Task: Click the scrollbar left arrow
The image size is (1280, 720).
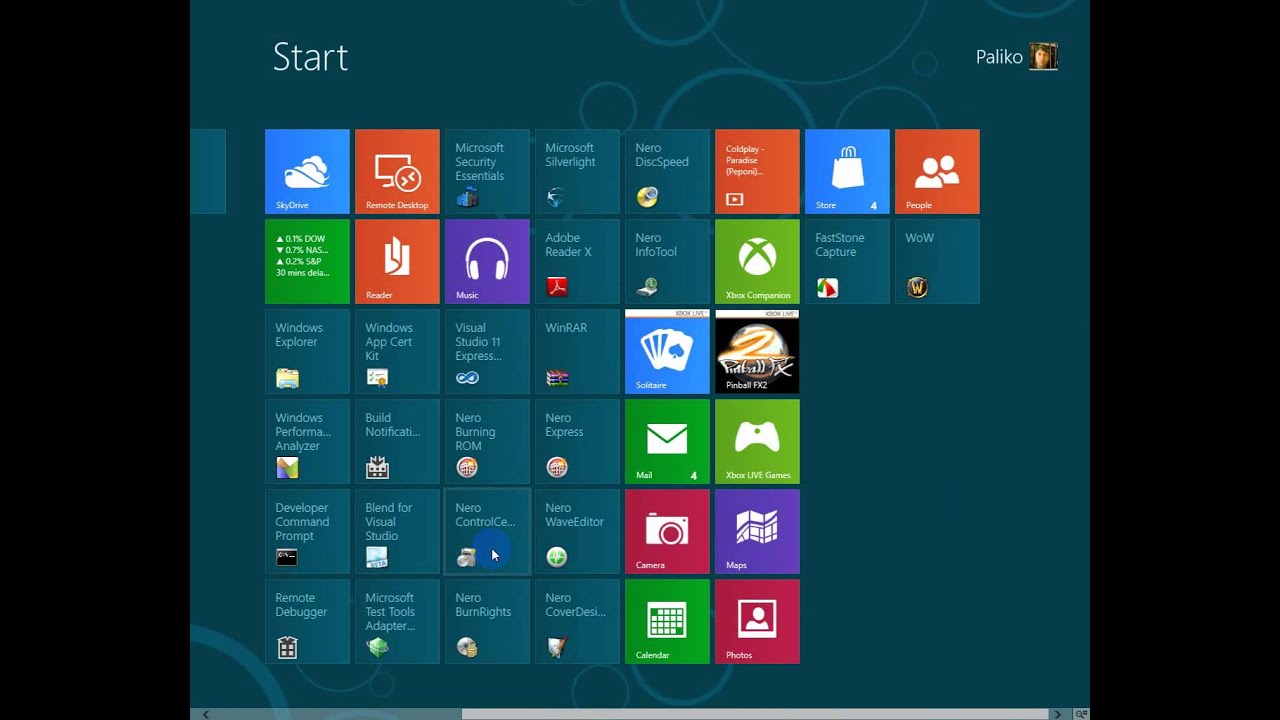Action: click(207, 714)
